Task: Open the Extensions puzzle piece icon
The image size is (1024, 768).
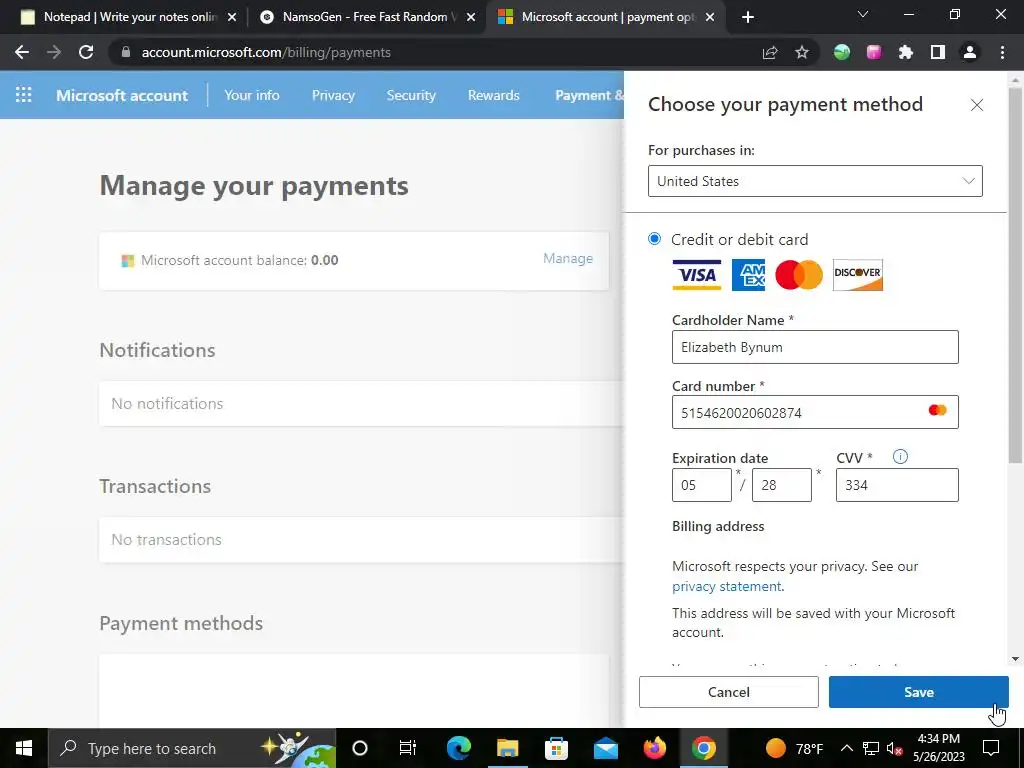Action: click(x=906, y=52)
